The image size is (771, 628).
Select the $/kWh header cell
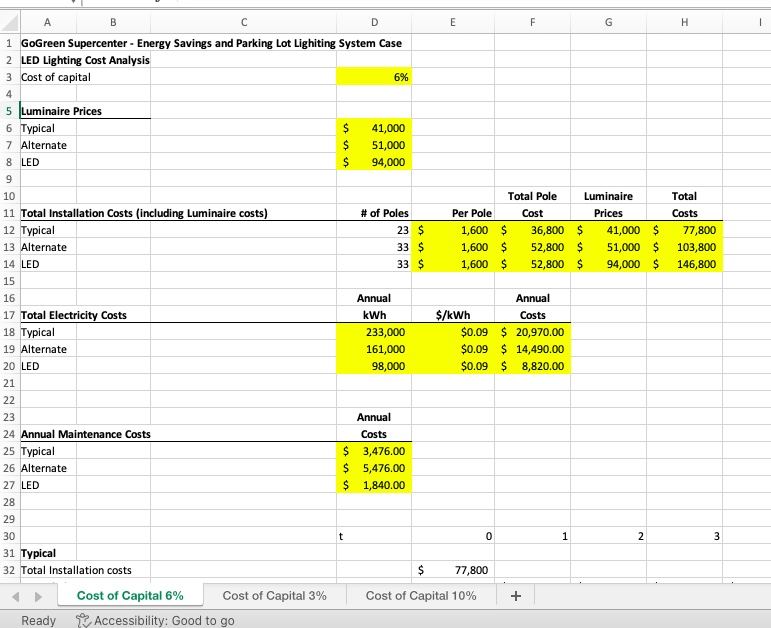point(453,315)
